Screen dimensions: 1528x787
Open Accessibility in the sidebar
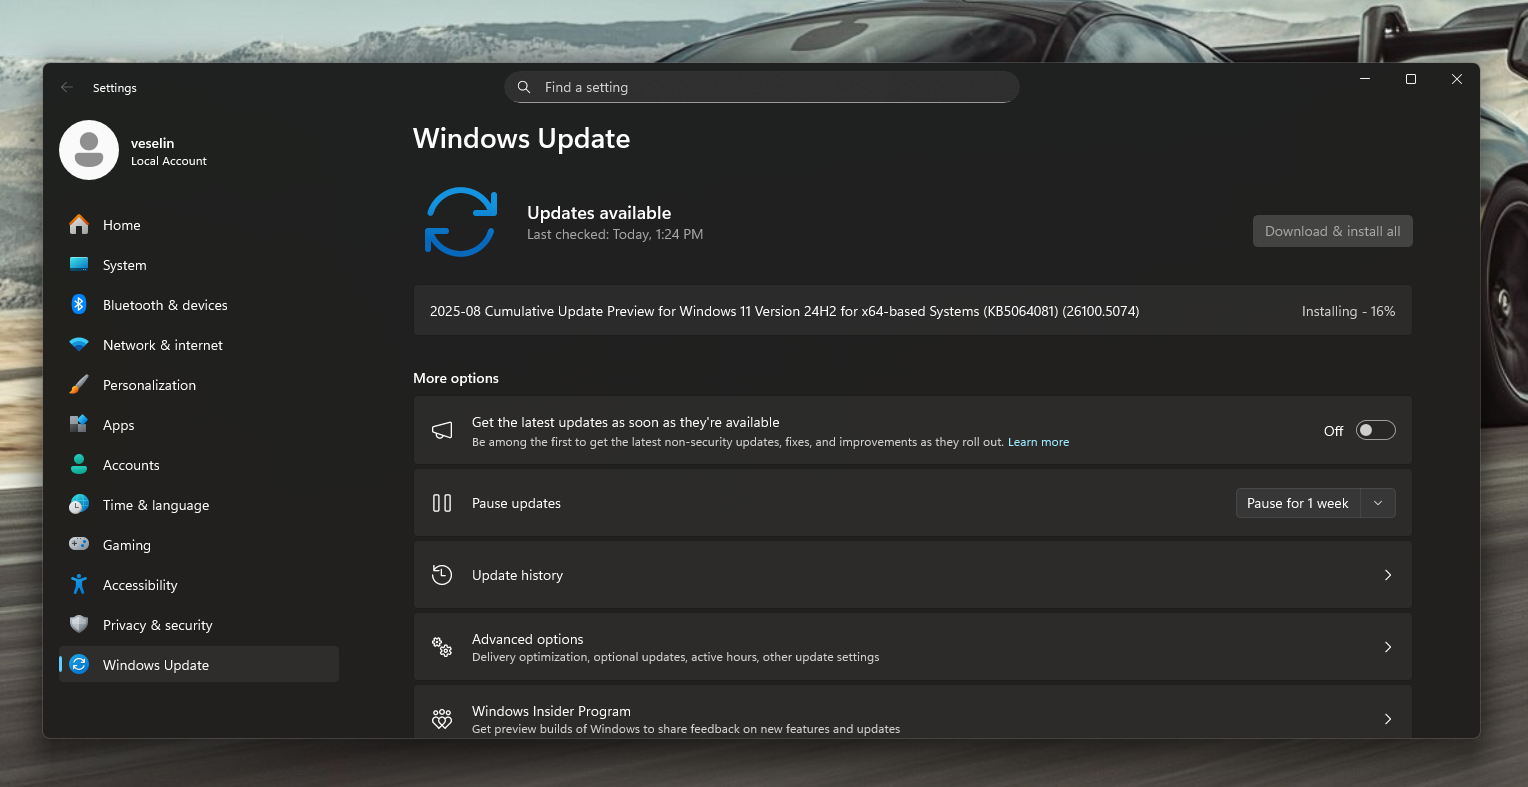point(199,585)
